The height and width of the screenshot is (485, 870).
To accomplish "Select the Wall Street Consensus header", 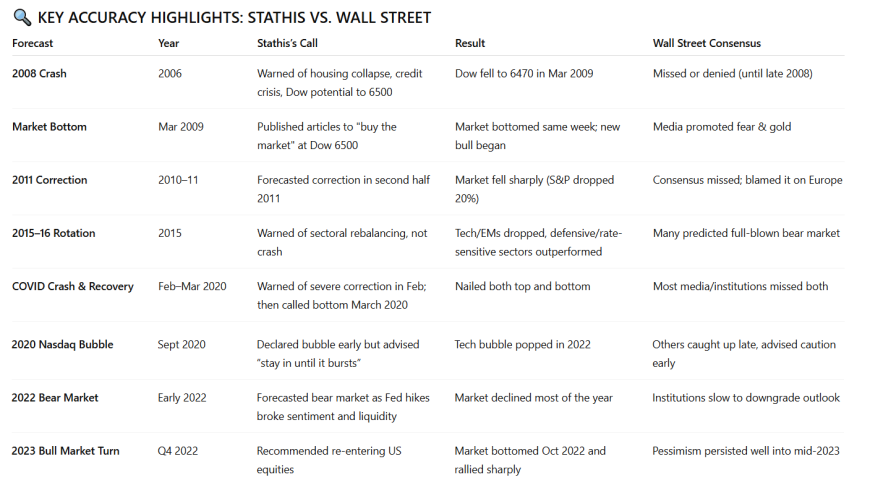I will (x=706, y=44).
